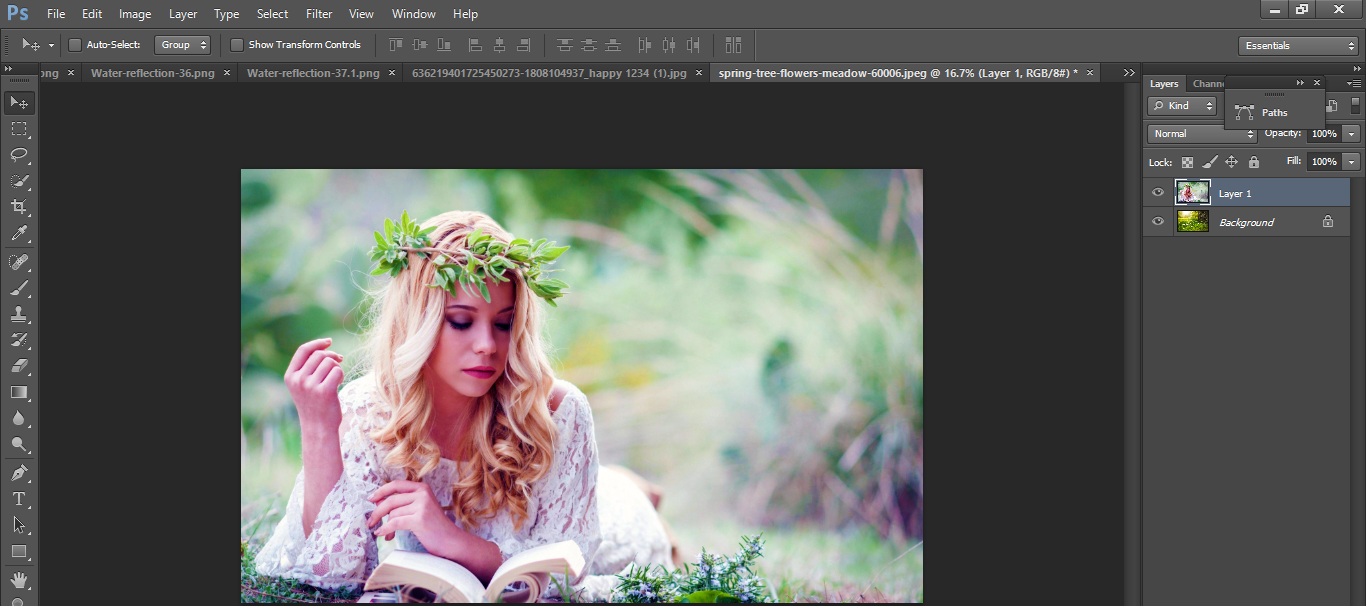This screenshot has height=606, width=1366.
Task: Hide the Background layer visibility
Action: [x=1158, y=222]
